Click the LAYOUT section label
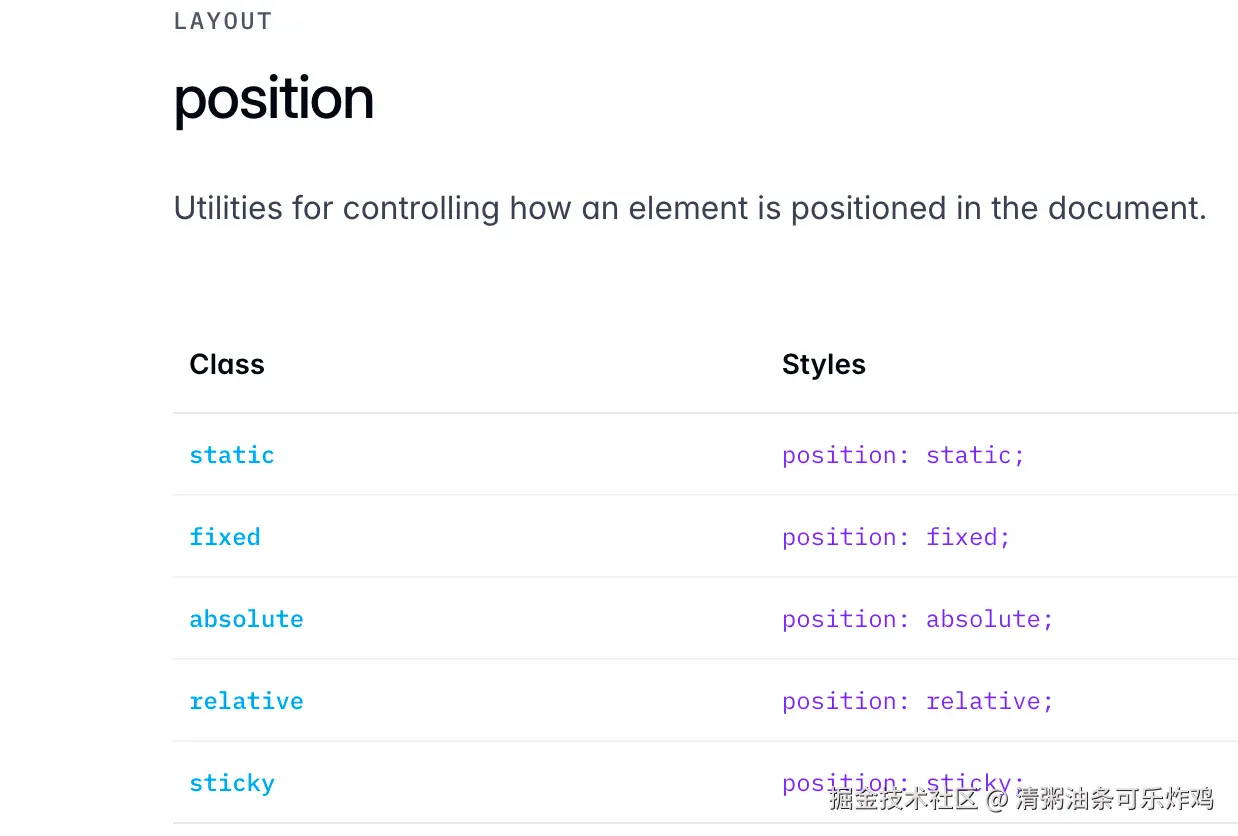This screenshot has height=836, width=1238. (x=223, y=21)
